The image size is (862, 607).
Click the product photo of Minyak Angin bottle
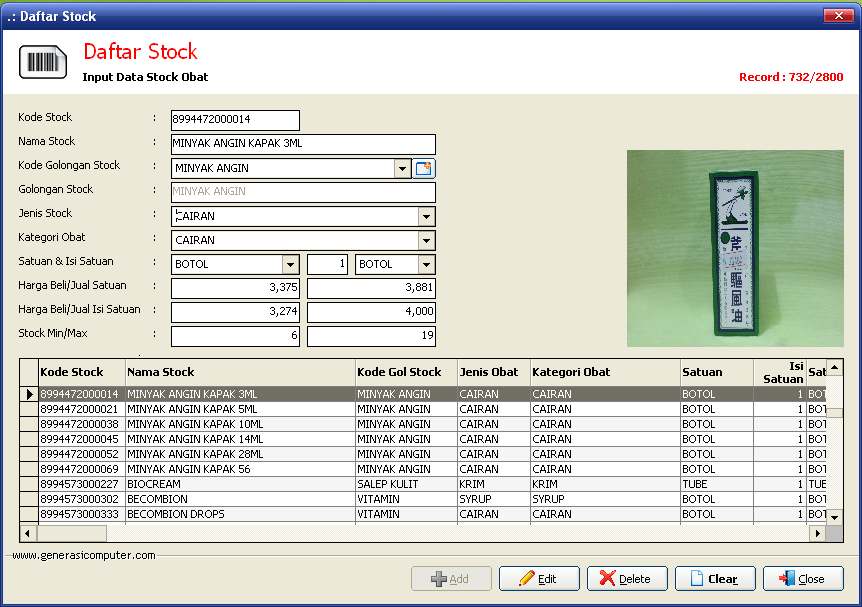[x=735, y=248]
